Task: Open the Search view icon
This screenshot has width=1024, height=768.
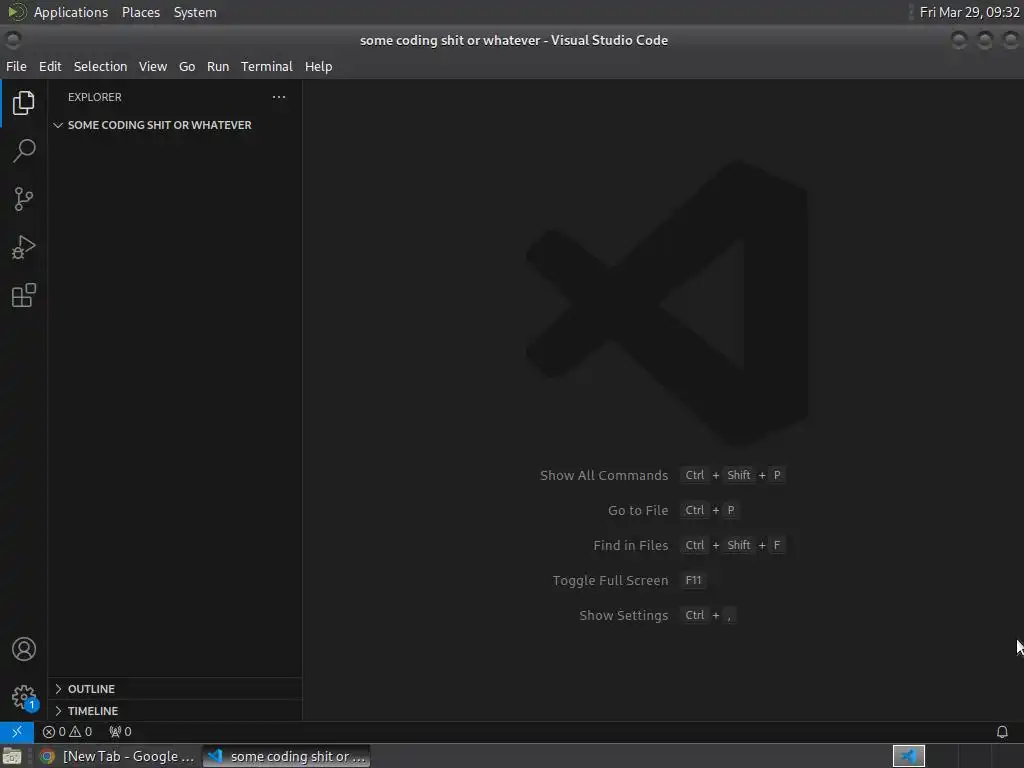Action: click(24, 151)
